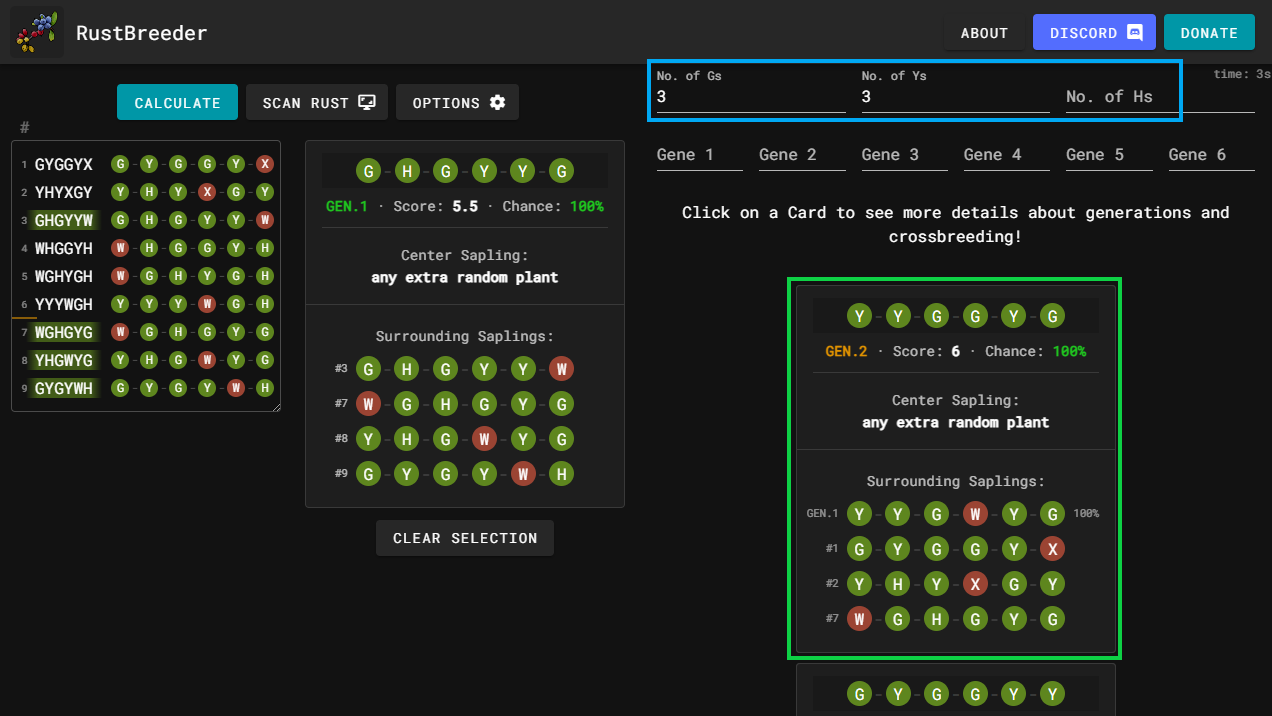Click the Gene 2 input field
Screen dimensions: 1272x716
802,155
